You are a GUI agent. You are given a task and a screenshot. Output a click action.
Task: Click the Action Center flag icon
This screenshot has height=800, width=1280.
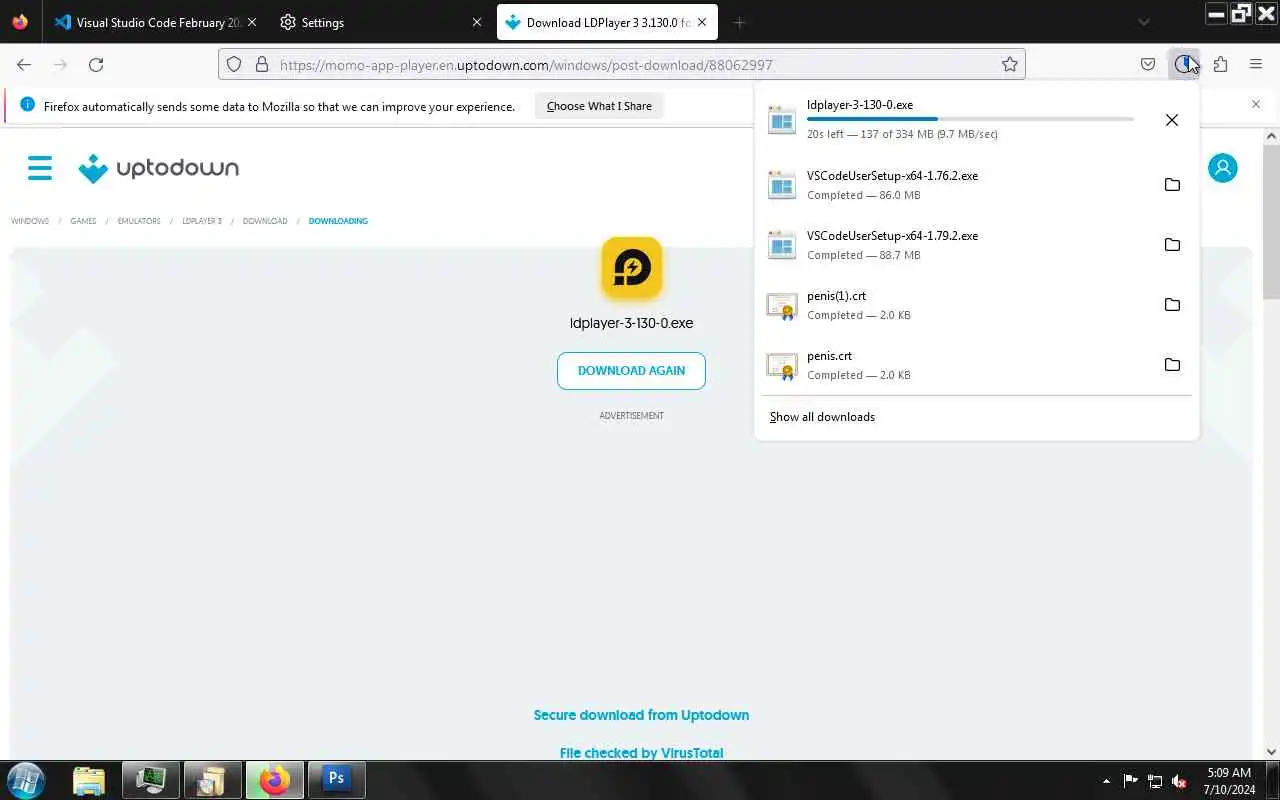tap(1130, 780)
